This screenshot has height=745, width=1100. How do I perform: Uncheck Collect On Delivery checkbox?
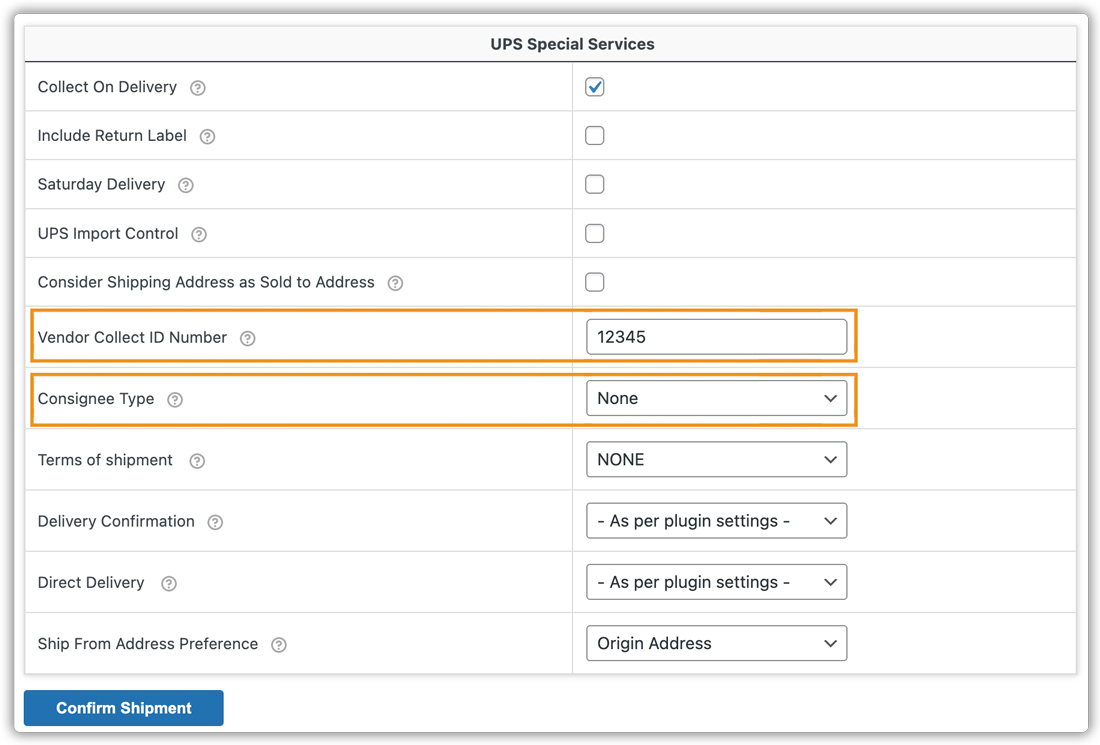coord(594,87)
